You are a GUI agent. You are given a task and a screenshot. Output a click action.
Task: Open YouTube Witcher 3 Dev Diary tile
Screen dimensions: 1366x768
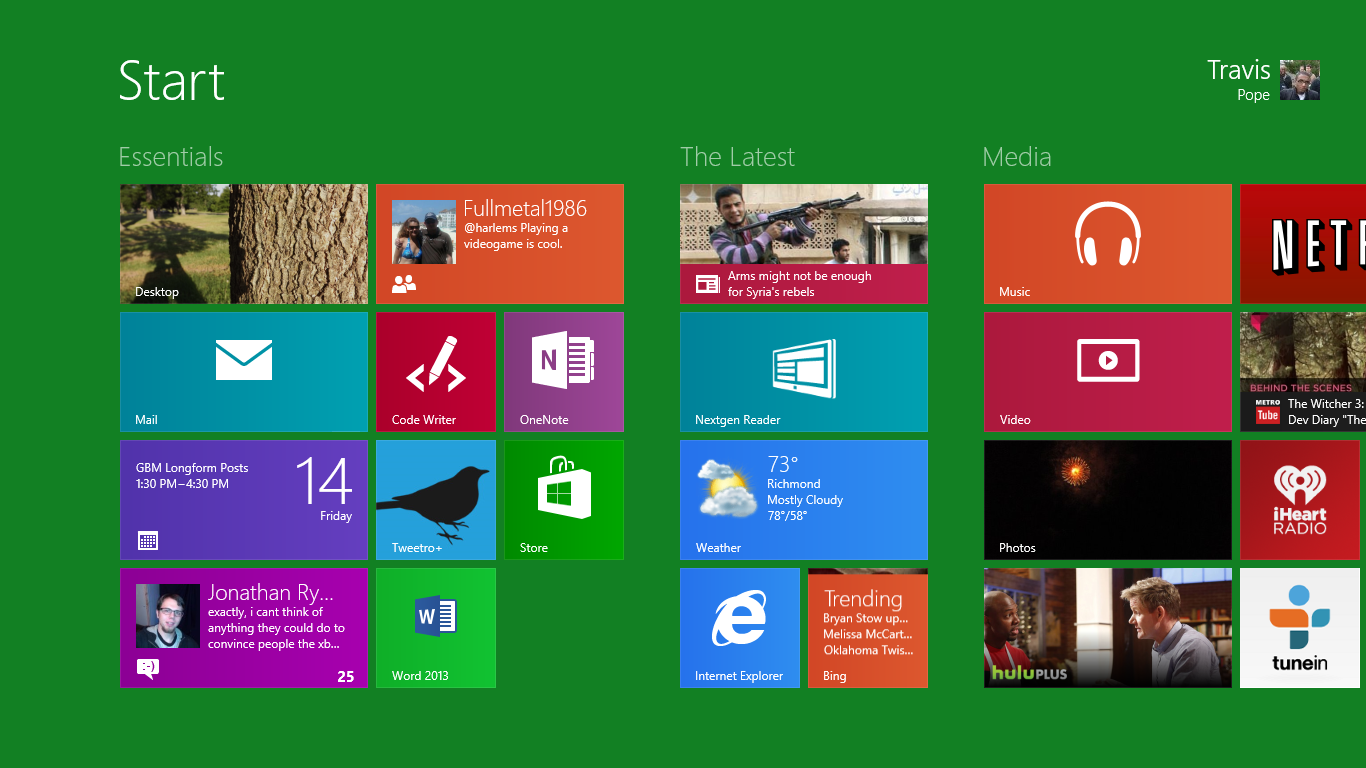1303,372
